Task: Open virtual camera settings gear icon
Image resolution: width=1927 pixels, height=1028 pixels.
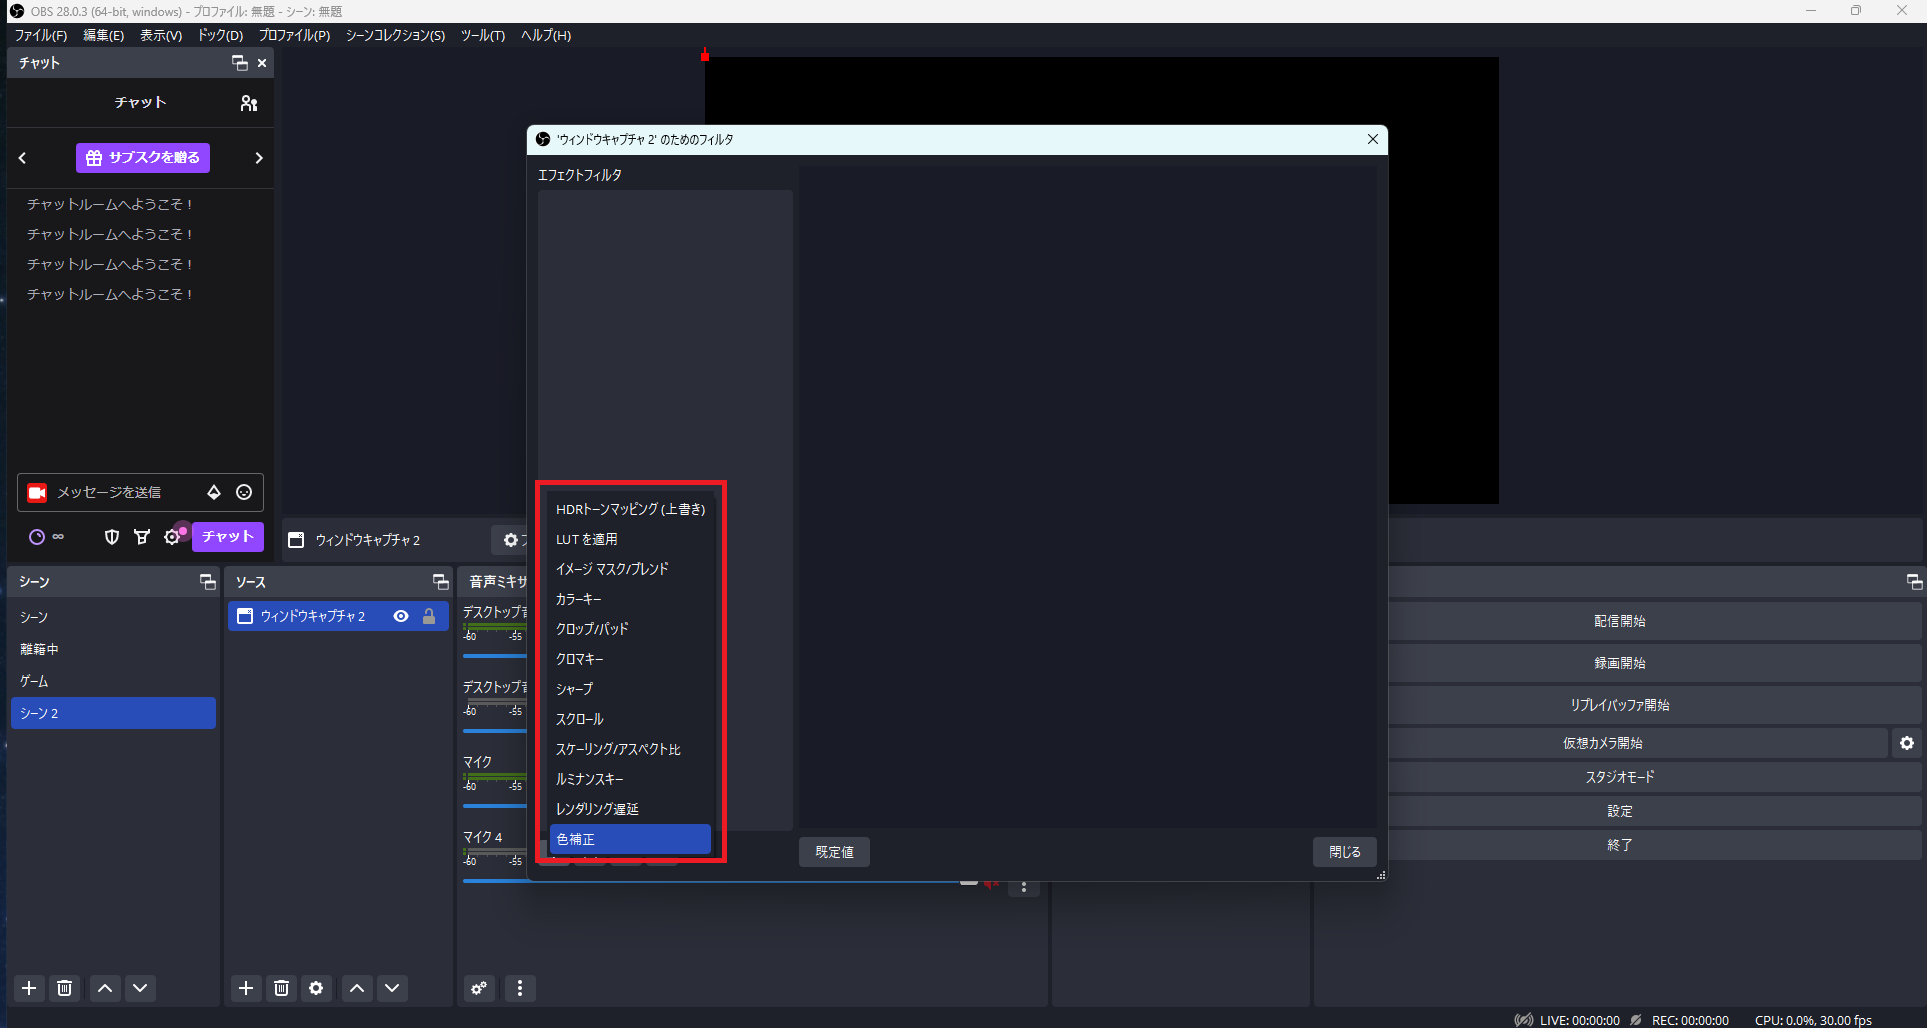Action: tap(1906, 743)
